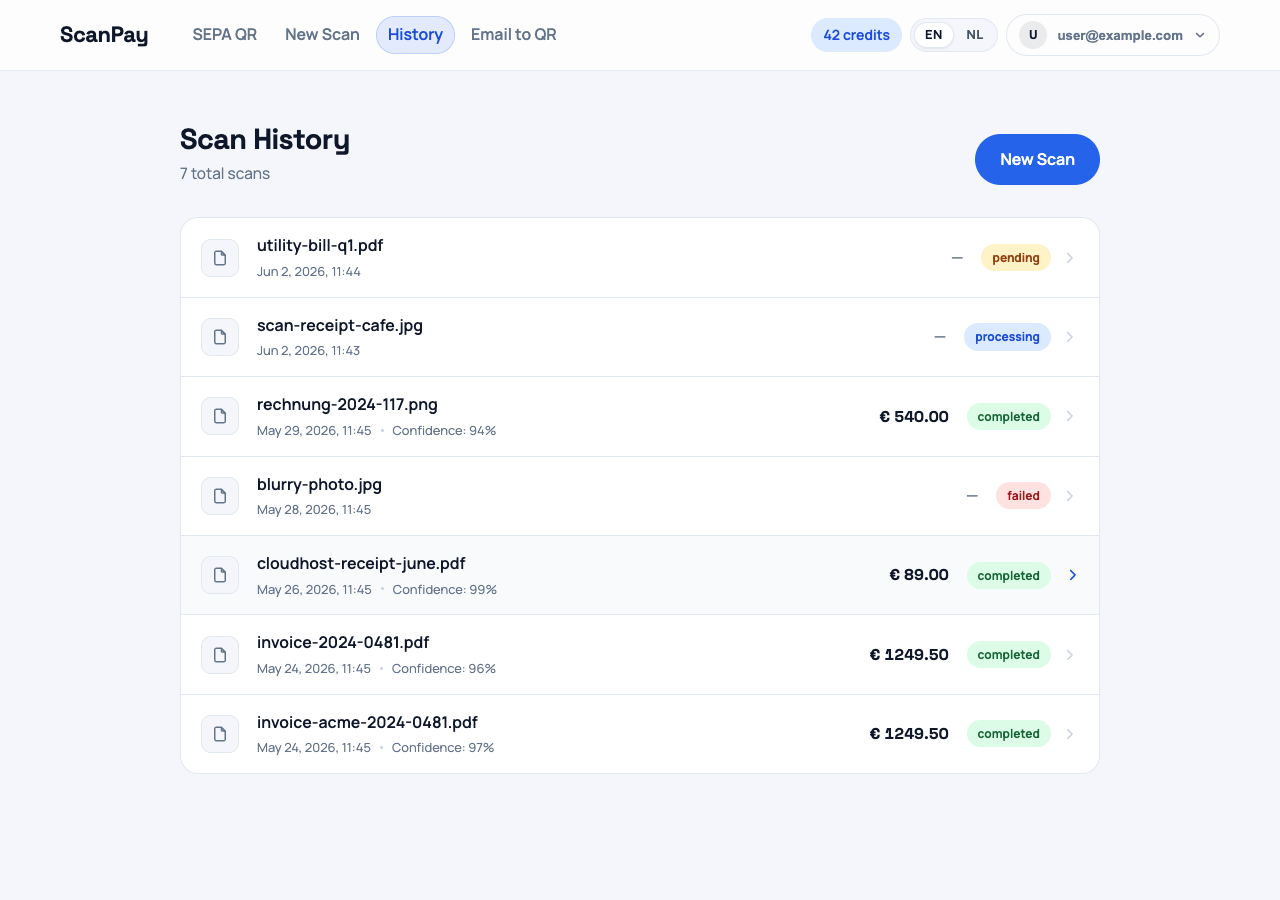
Task: Open the invoice-acme-2024-0481.pdf file name
Action: pyautogui.click(x=367, y=722)
